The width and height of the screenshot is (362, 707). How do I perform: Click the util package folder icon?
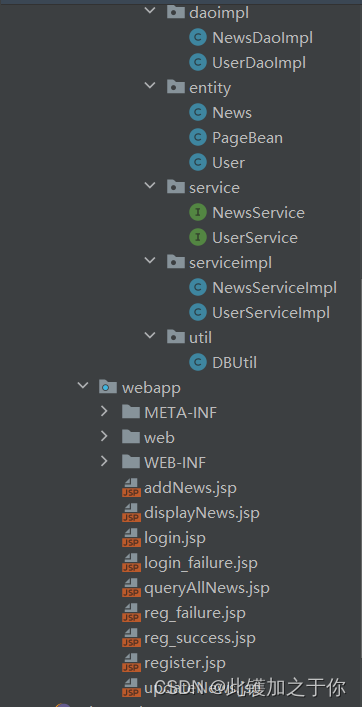[175, 336]
